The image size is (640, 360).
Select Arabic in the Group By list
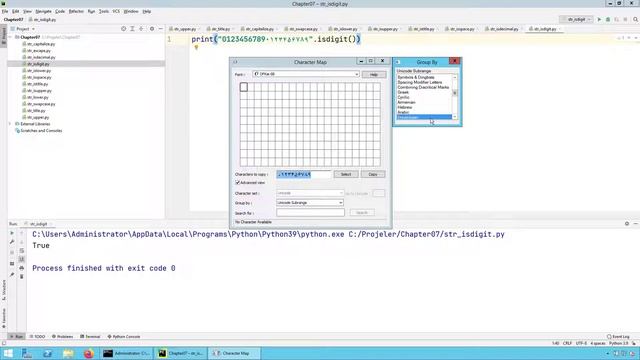click(x=403, y=112)
